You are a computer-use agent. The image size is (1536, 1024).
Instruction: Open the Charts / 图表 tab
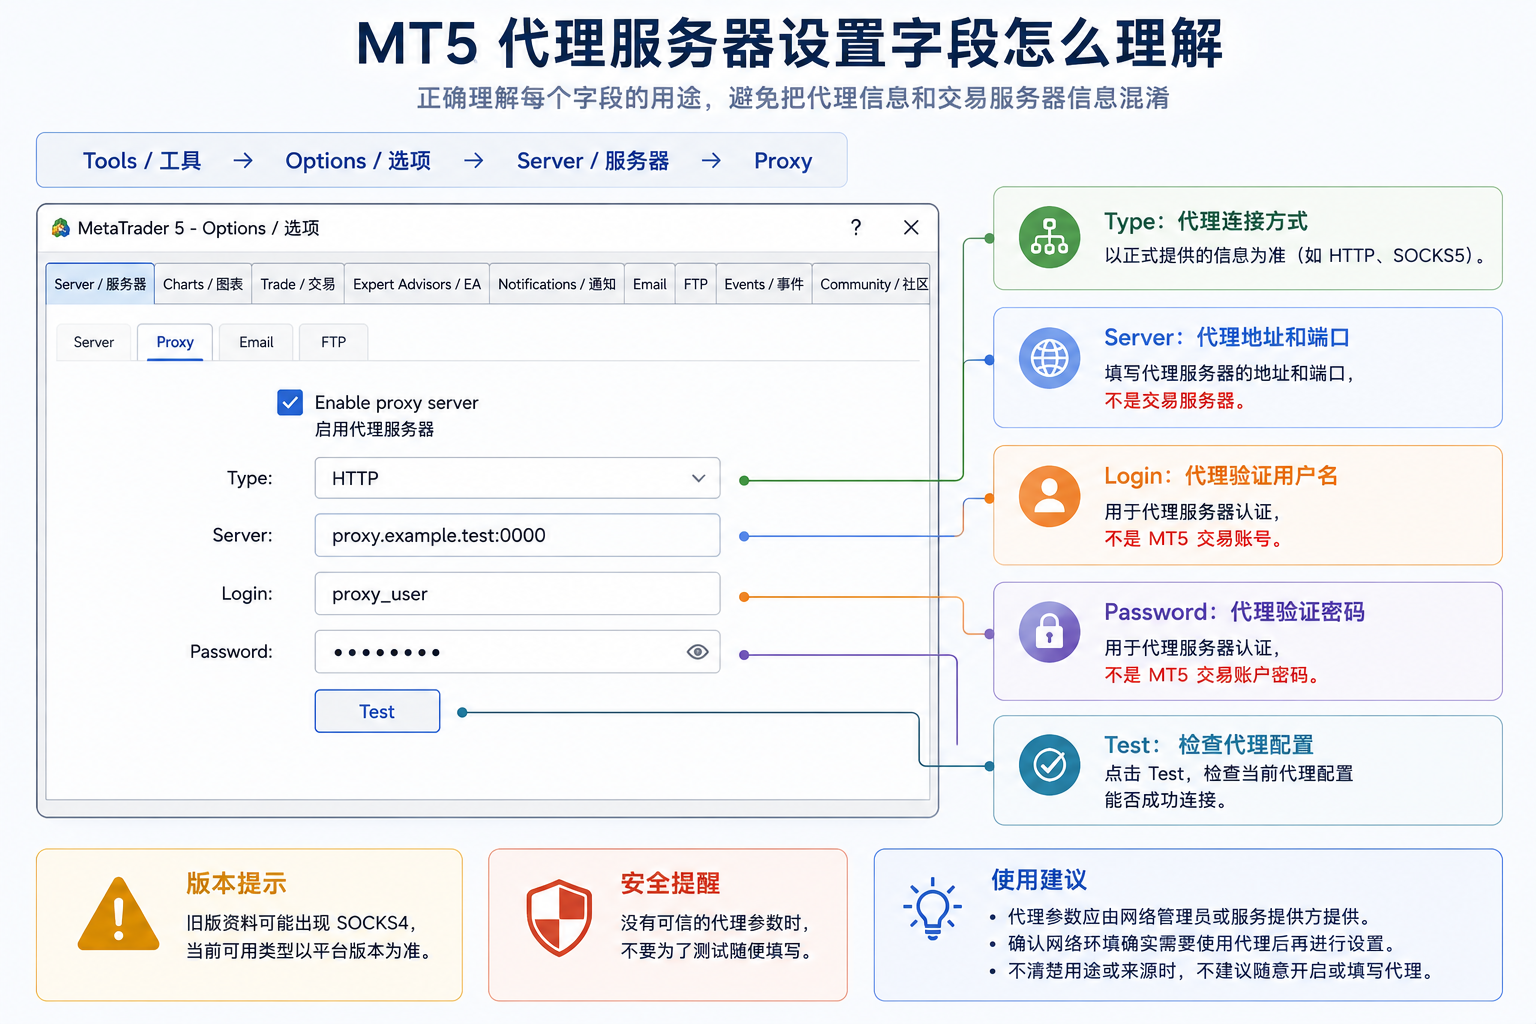(203, 284)
